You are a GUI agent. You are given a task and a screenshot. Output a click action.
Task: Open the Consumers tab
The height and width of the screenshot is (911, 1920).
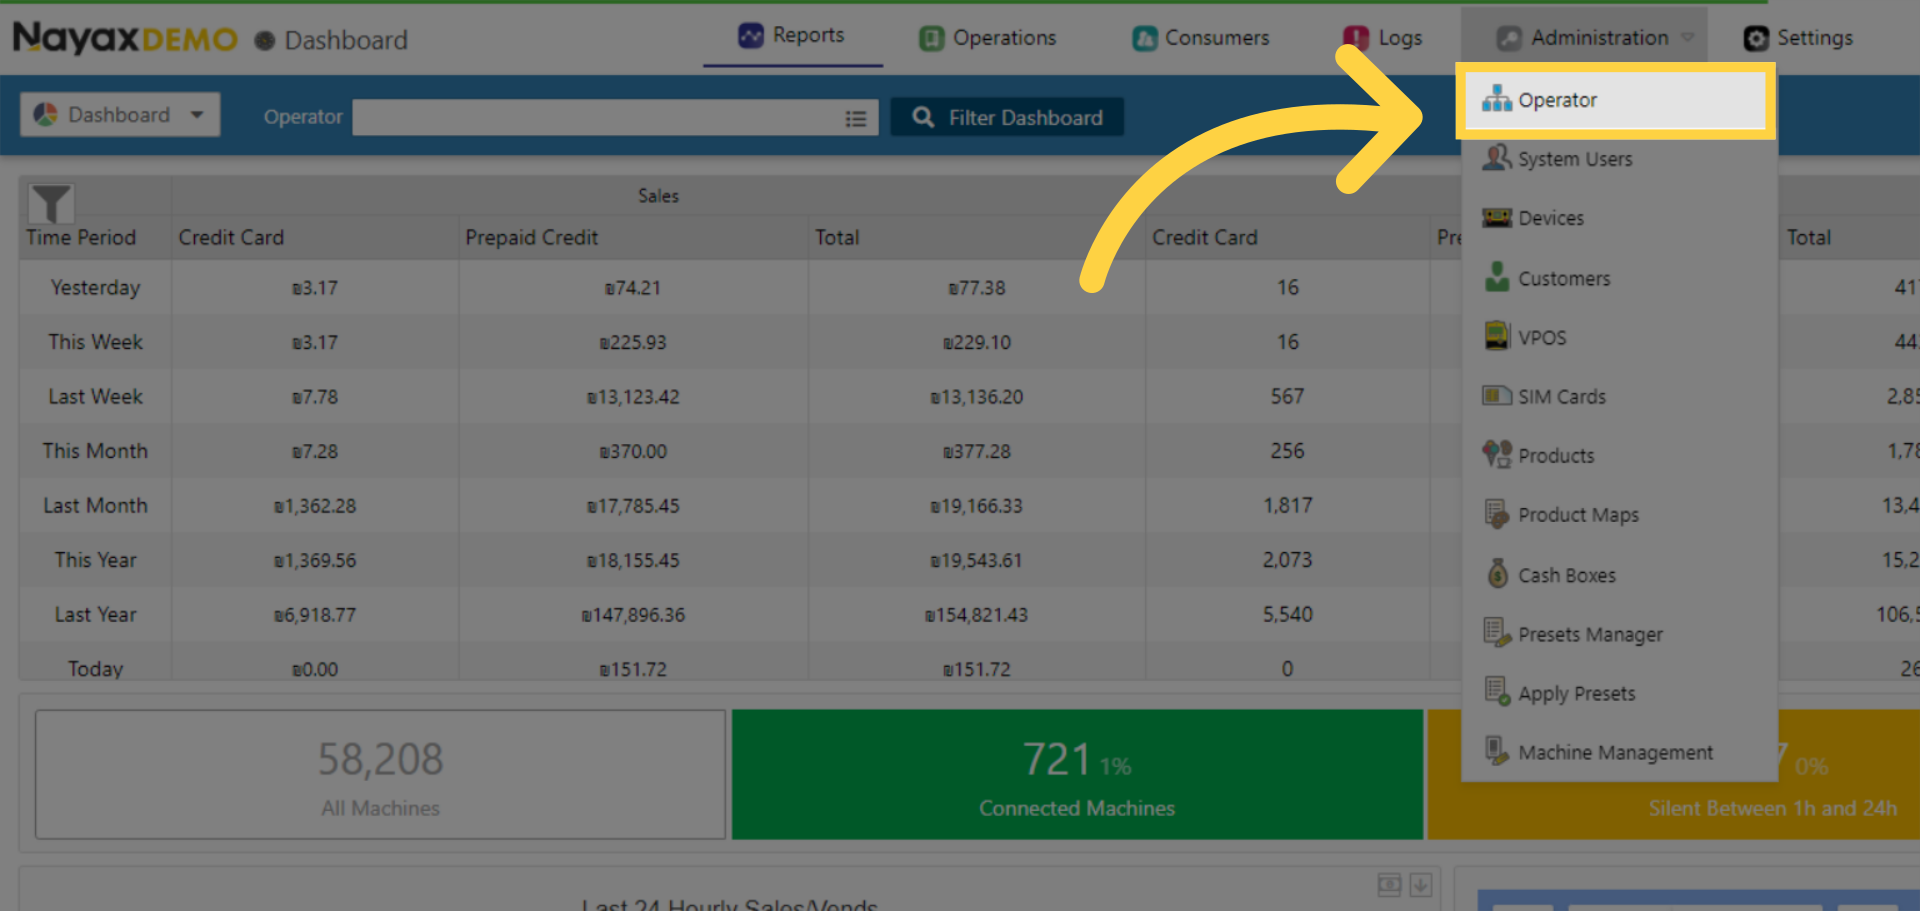point(1200,38)
